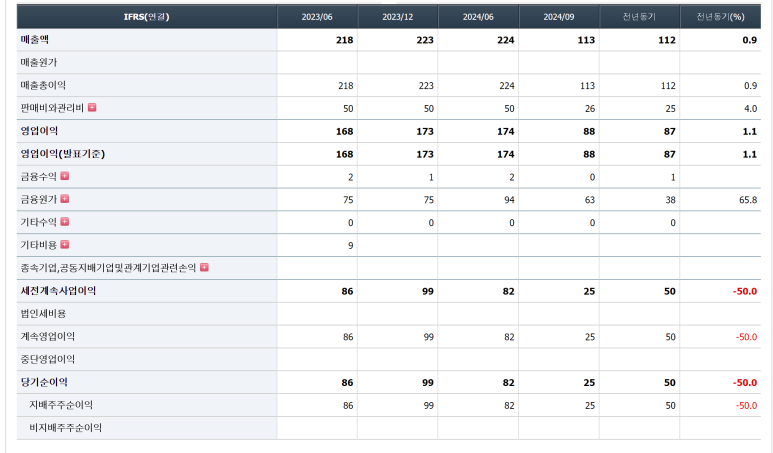Select the 기타수익 row label

pos(39,222)
